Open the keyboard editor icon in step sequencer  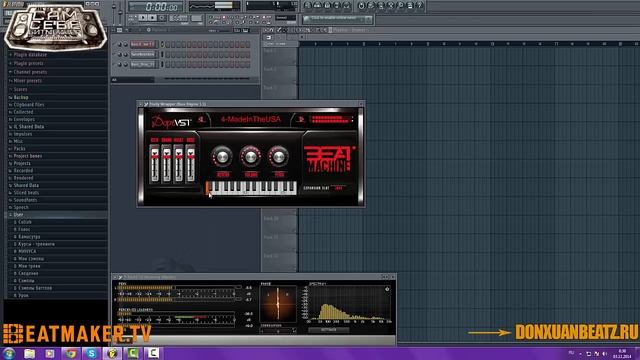pos(245,30)
